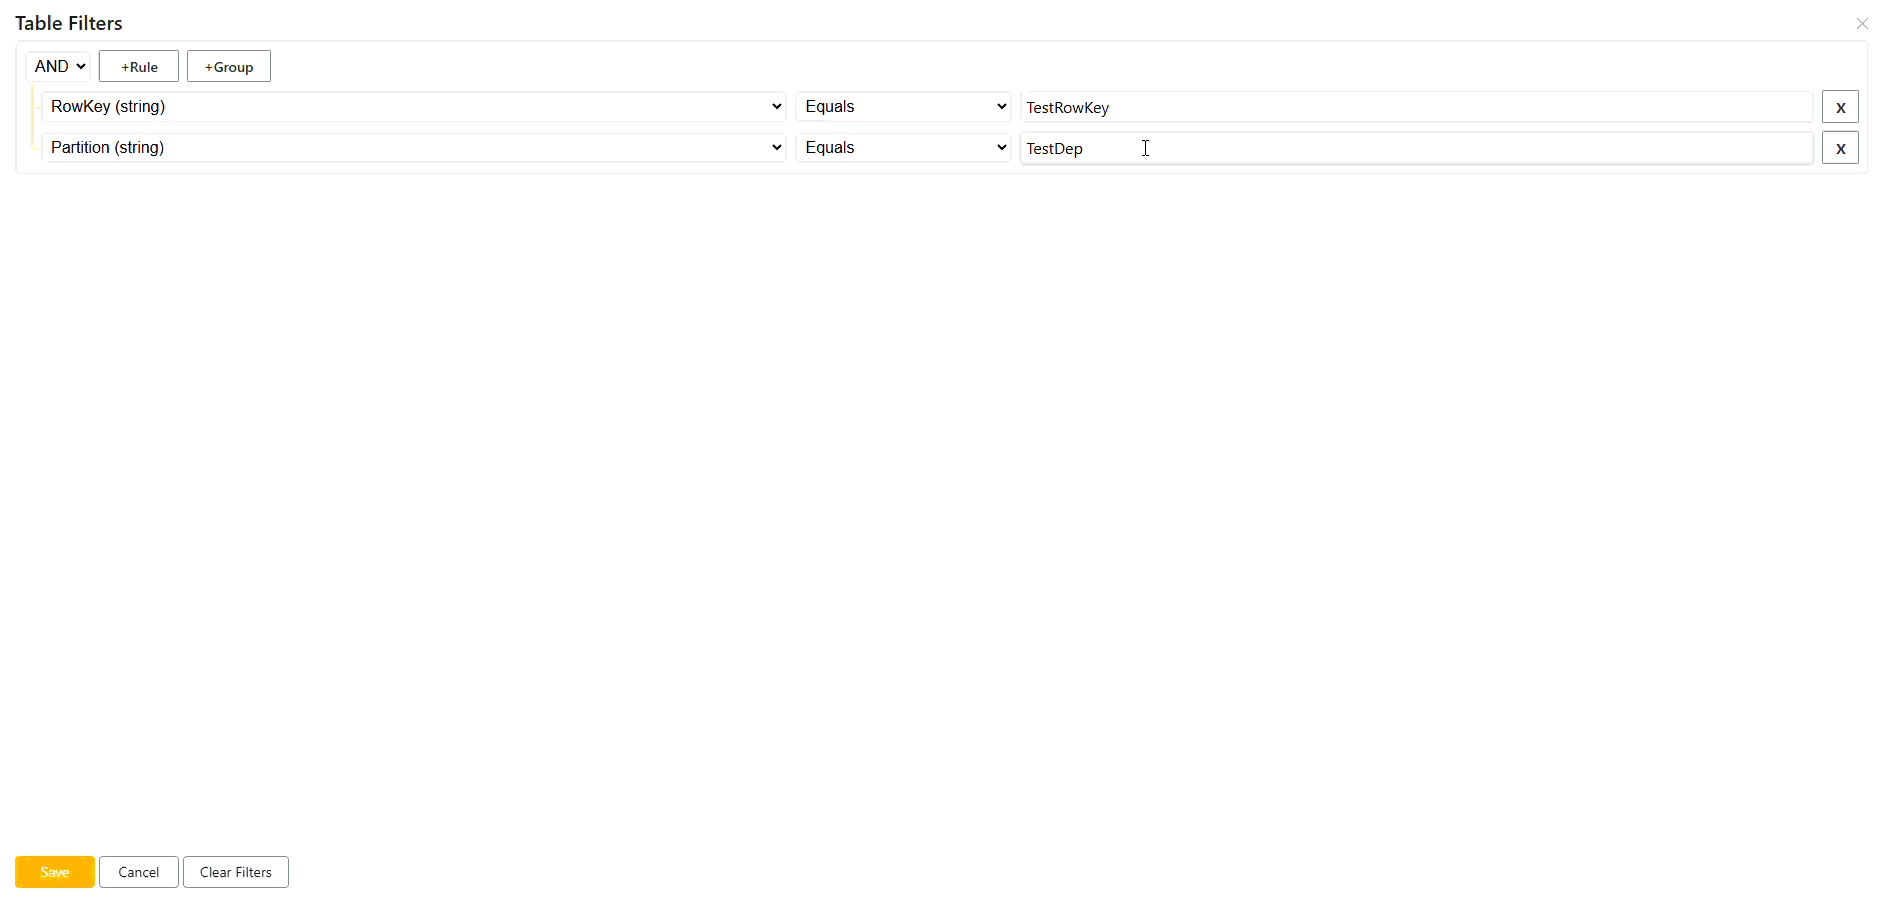Click the TestRowKey value input field
The image size is (1880, 900).
coord(1417,107)
